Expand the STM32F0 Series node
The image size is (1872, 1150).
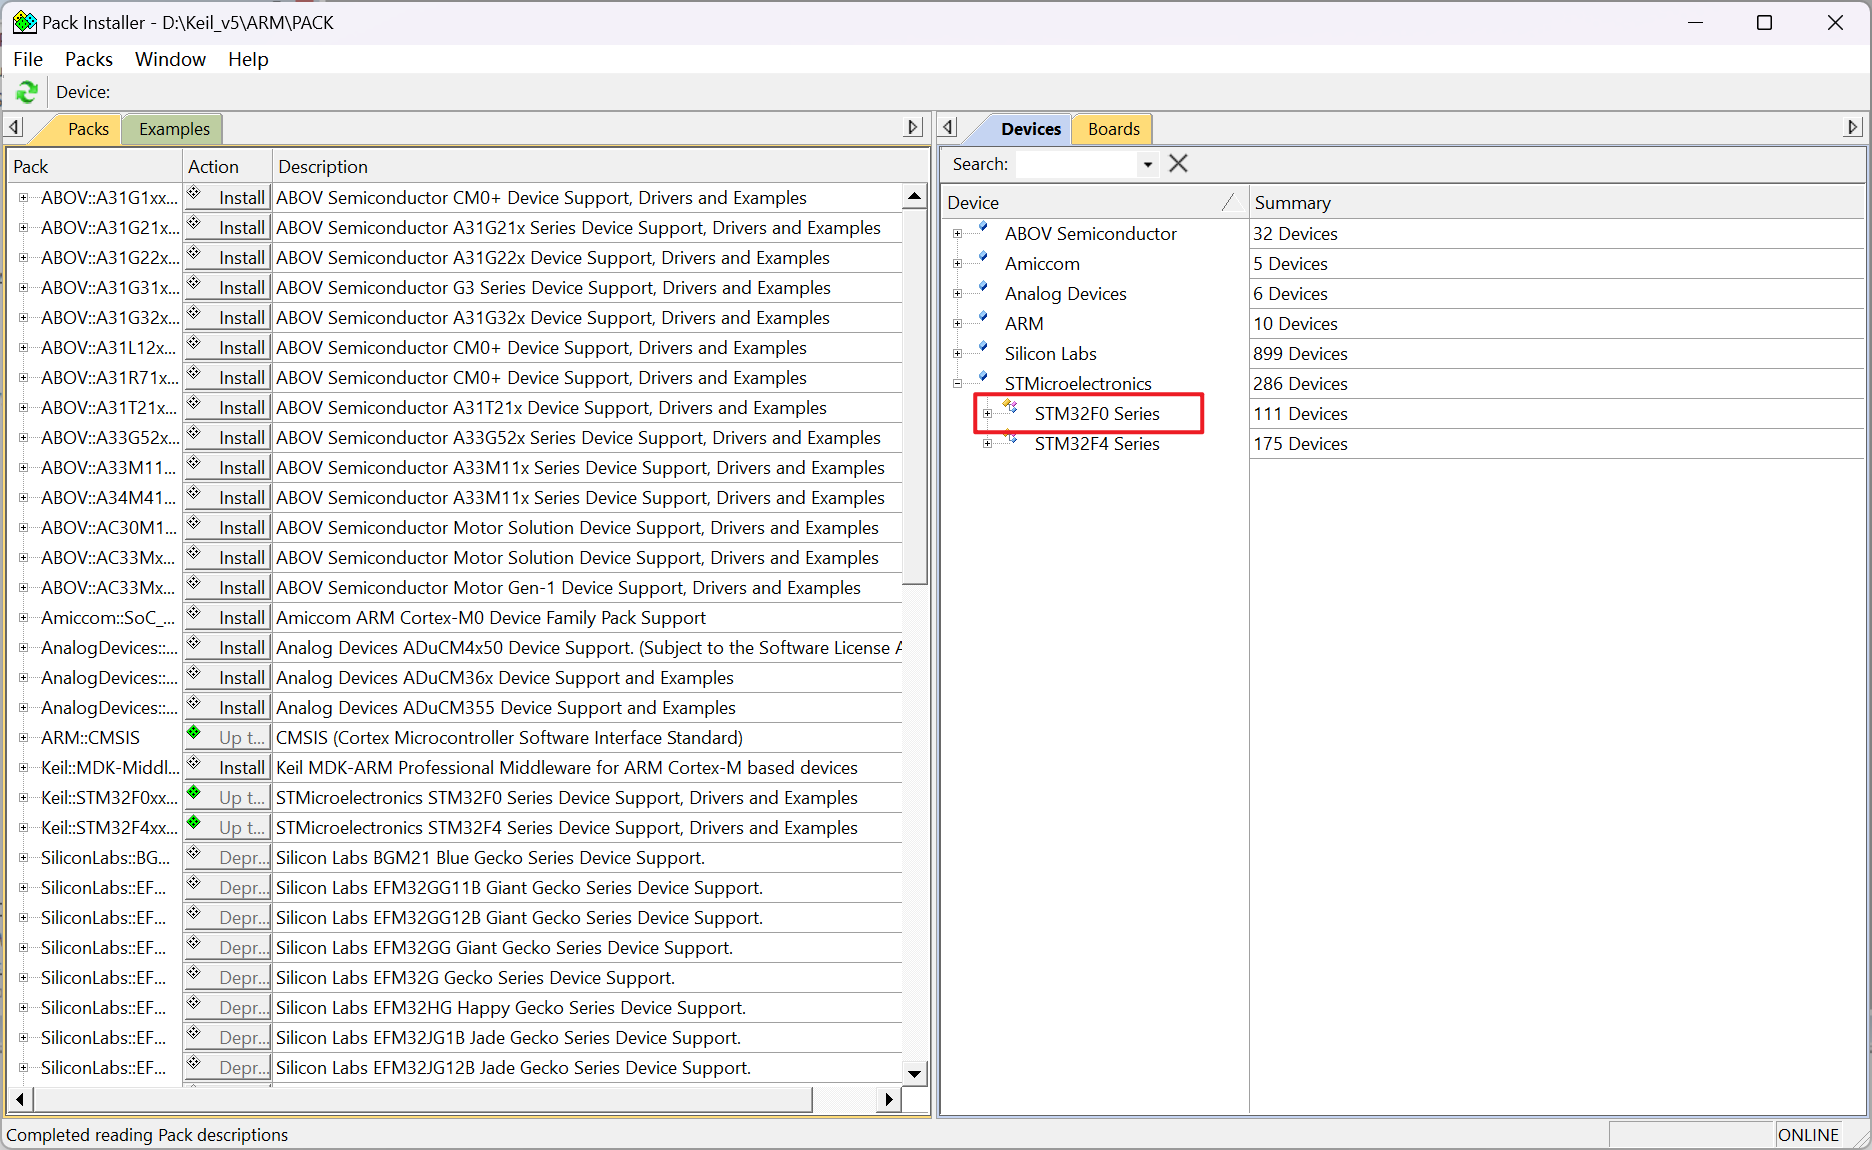coord(987,414)
